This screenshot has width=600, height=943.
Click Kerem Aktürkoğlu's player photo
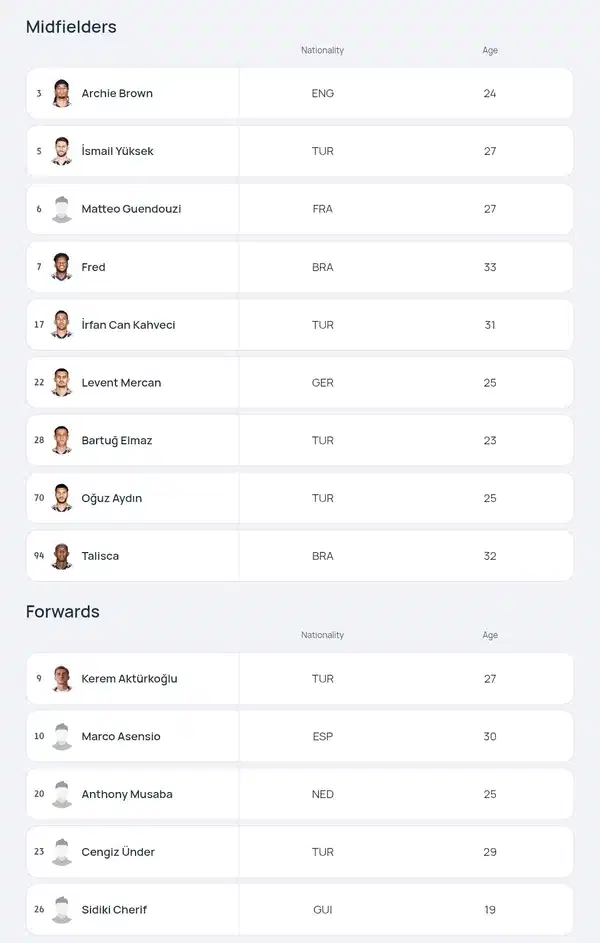click(62, 678)
